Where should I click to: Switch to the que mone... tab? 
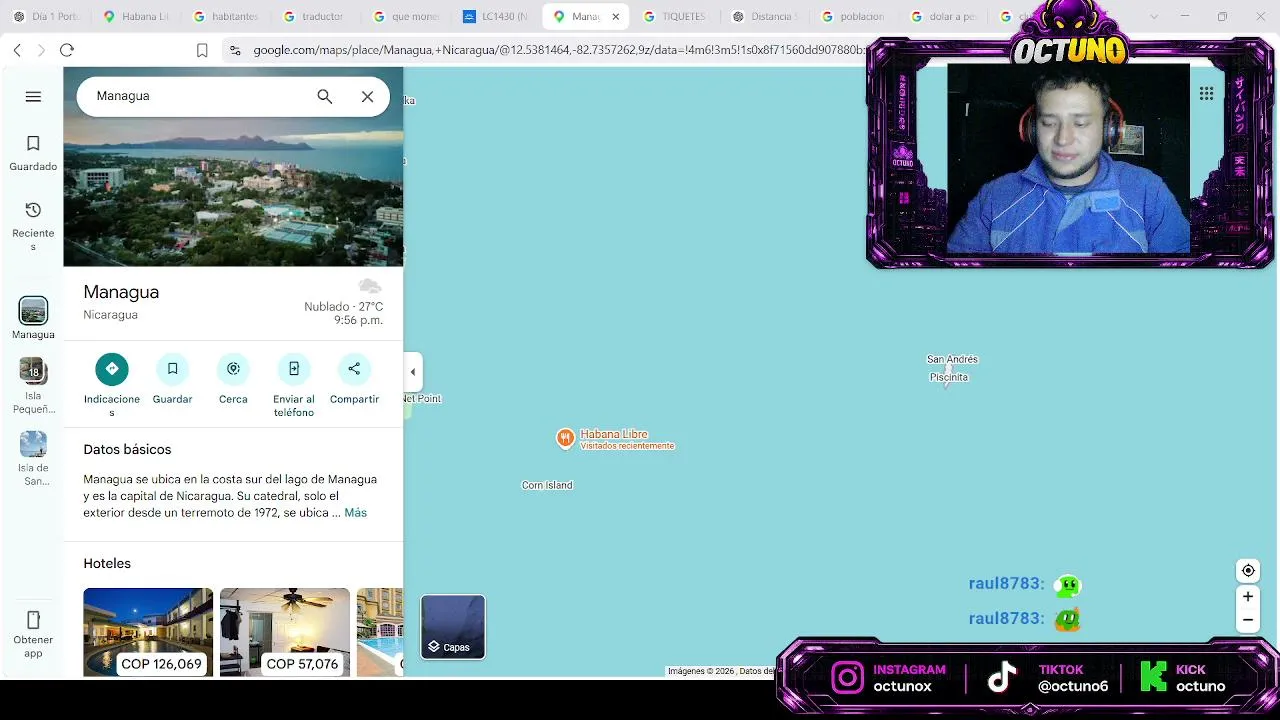click(x=406, y=17)
